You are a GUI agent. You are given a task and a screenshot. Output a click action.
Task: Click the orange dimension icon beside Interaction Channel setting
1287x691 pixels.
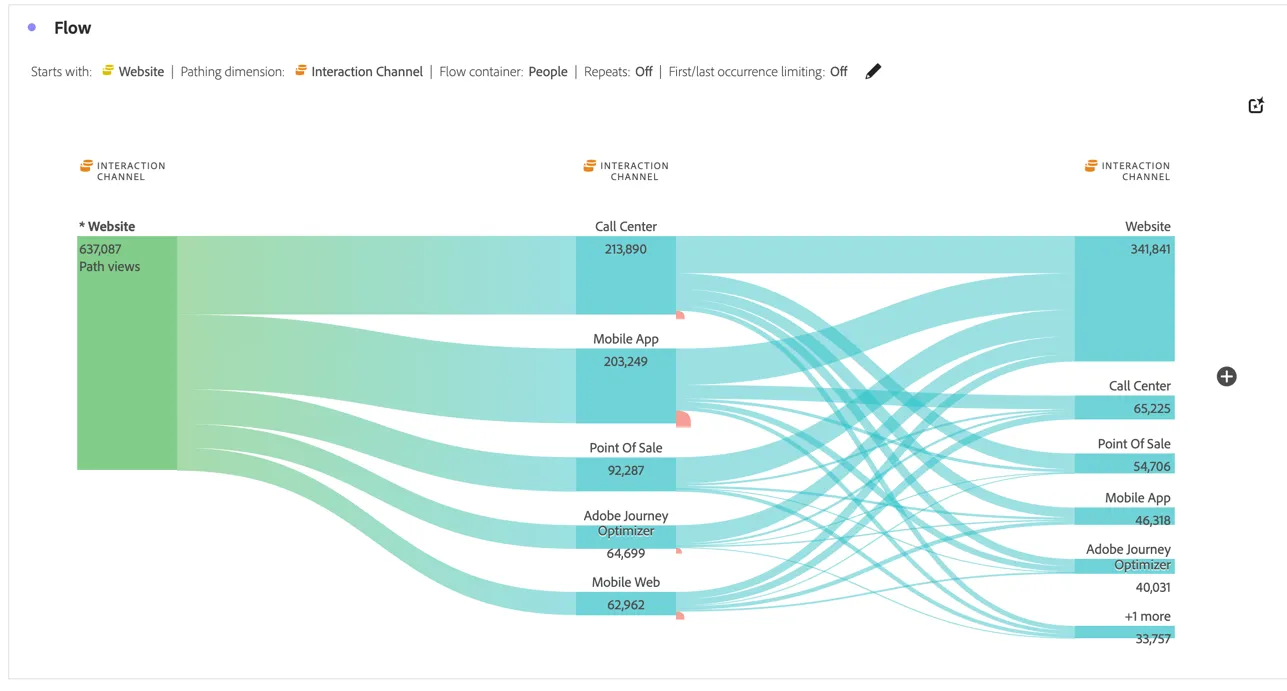click(300, 71)
